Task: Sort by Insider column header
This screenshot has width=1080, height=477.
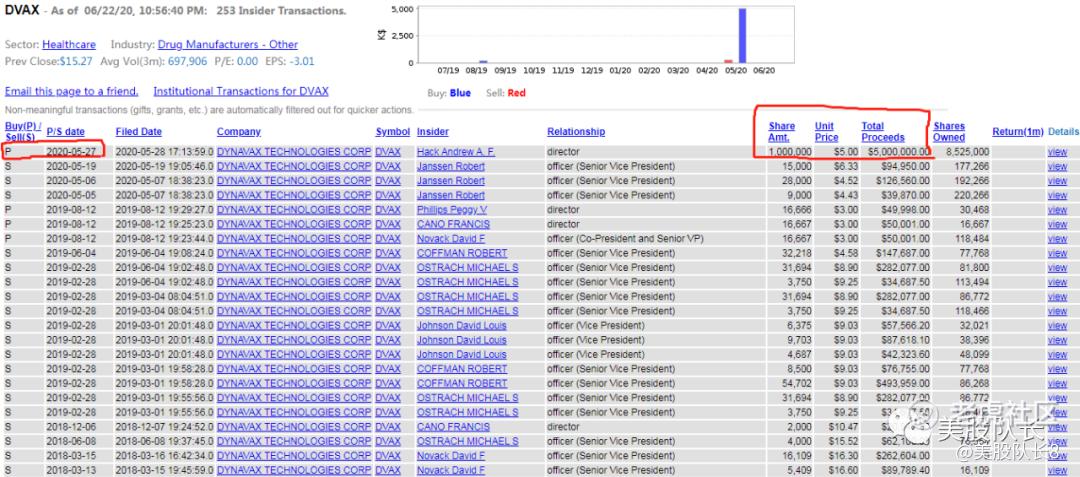Action: [433, 131]
